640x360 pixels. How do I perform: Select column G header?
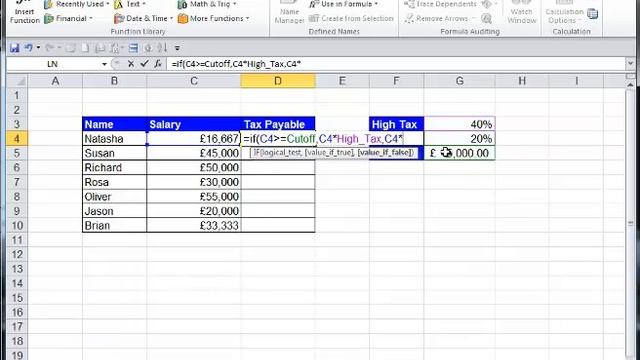pos(460,81)
